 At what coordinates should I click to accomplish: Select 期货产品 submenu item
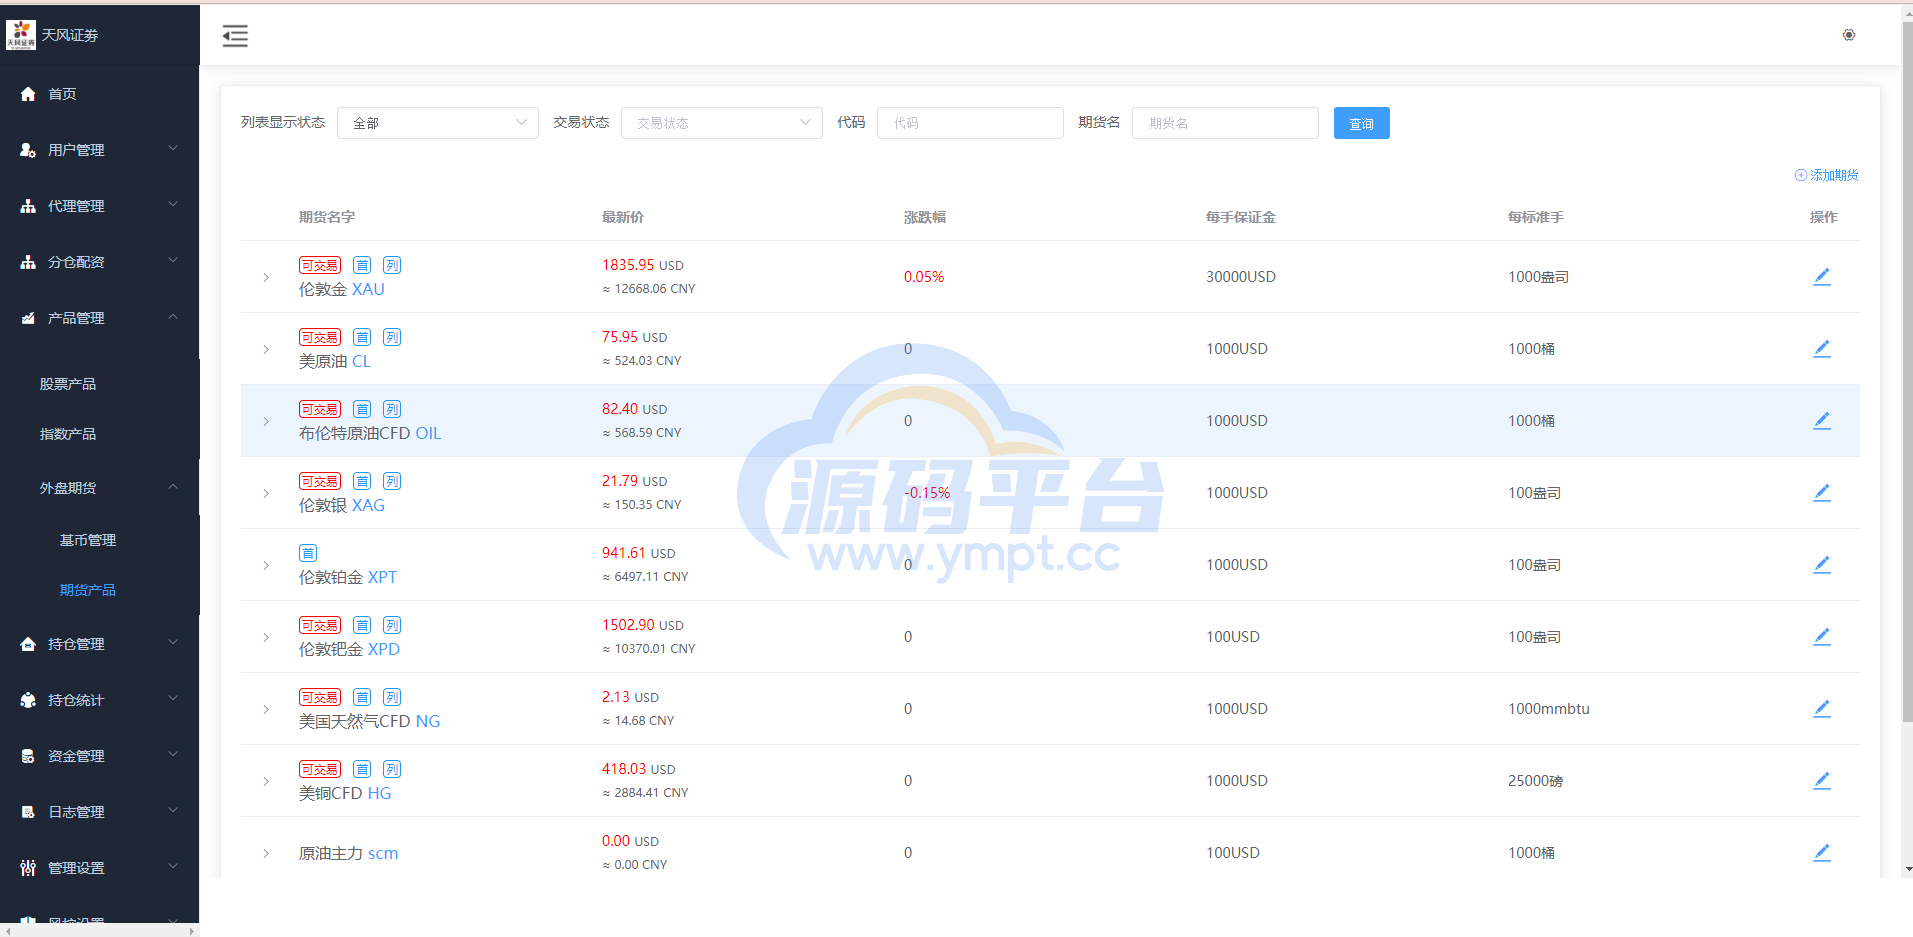click(100, 590)
